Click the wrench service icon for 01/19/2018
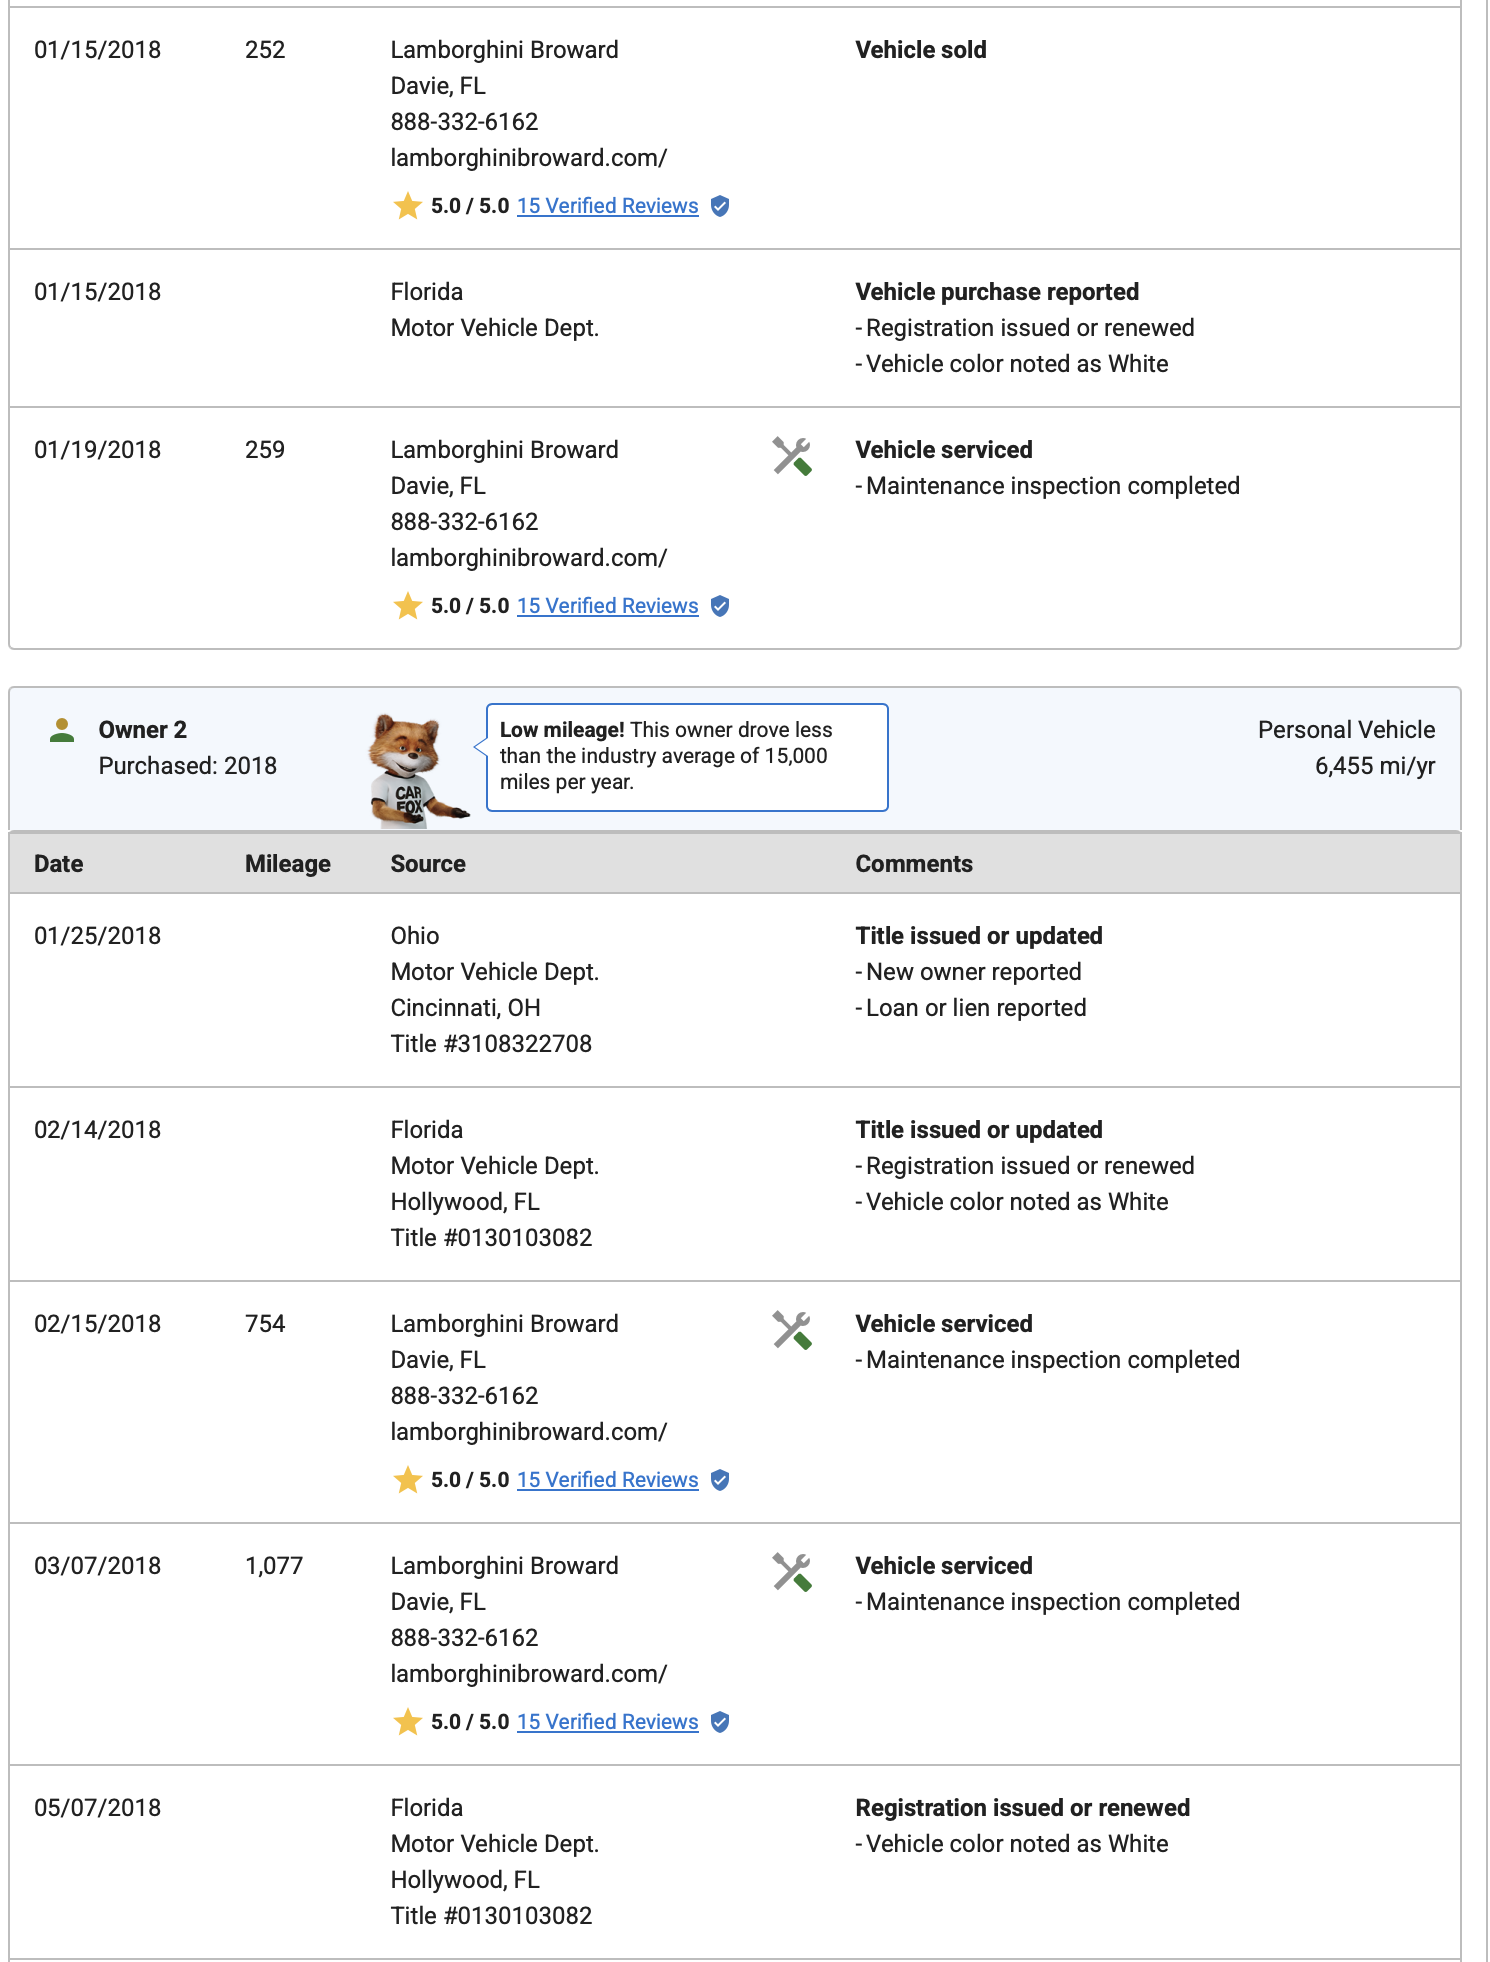This screenshot has height=1962, width=1490. click(x=791, y=457)
